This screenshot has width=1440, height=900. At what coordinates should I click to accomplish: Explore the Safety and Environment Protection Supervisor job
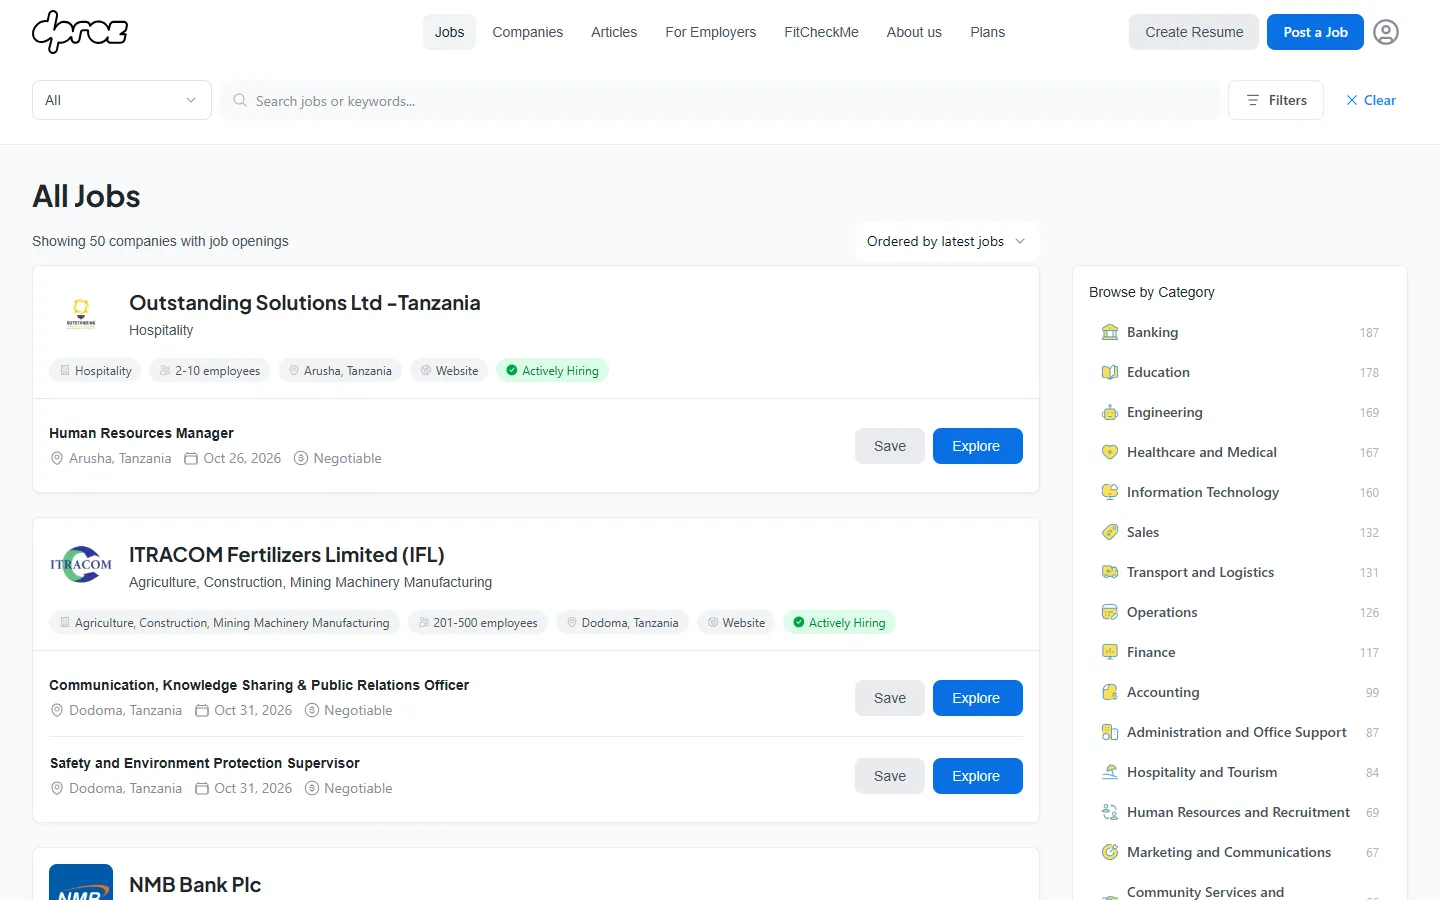point(977,776)
